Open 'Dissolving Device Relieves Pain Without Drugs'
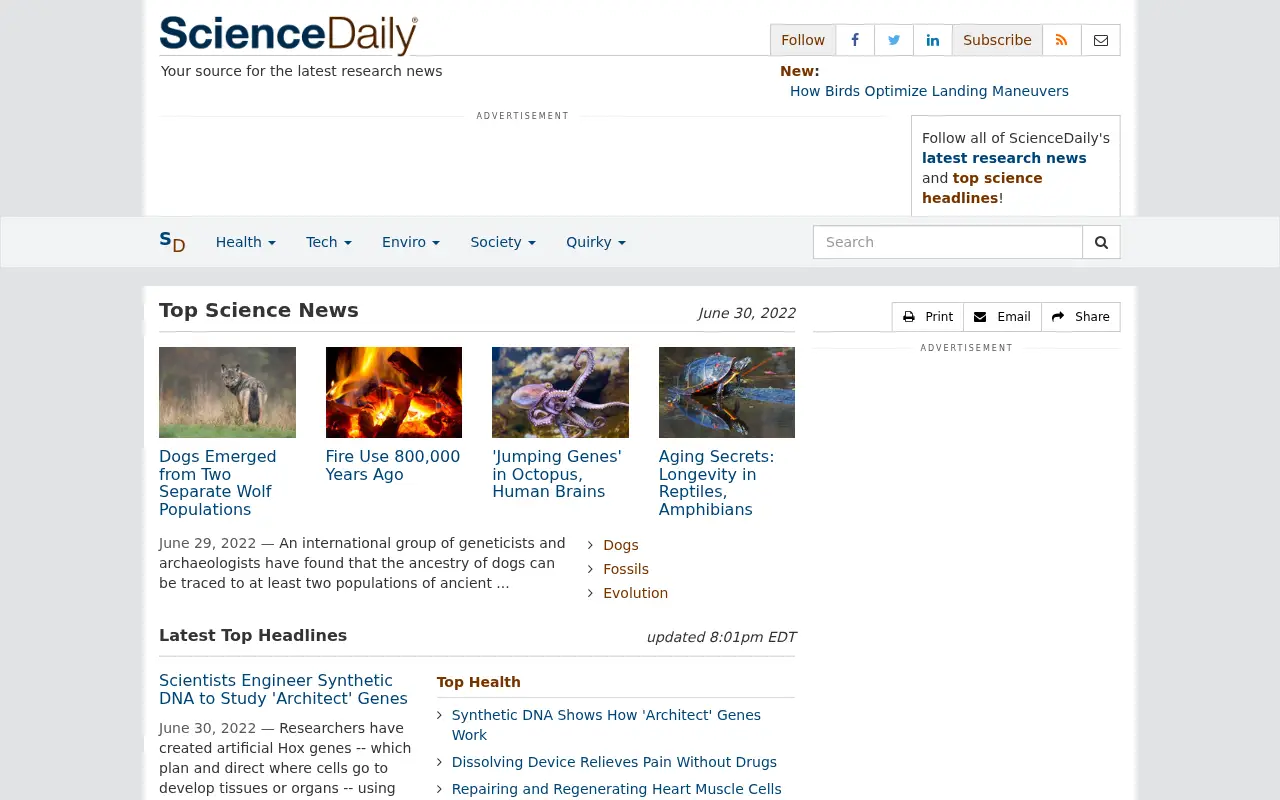The image size is (1280, 800). point(614,762)
